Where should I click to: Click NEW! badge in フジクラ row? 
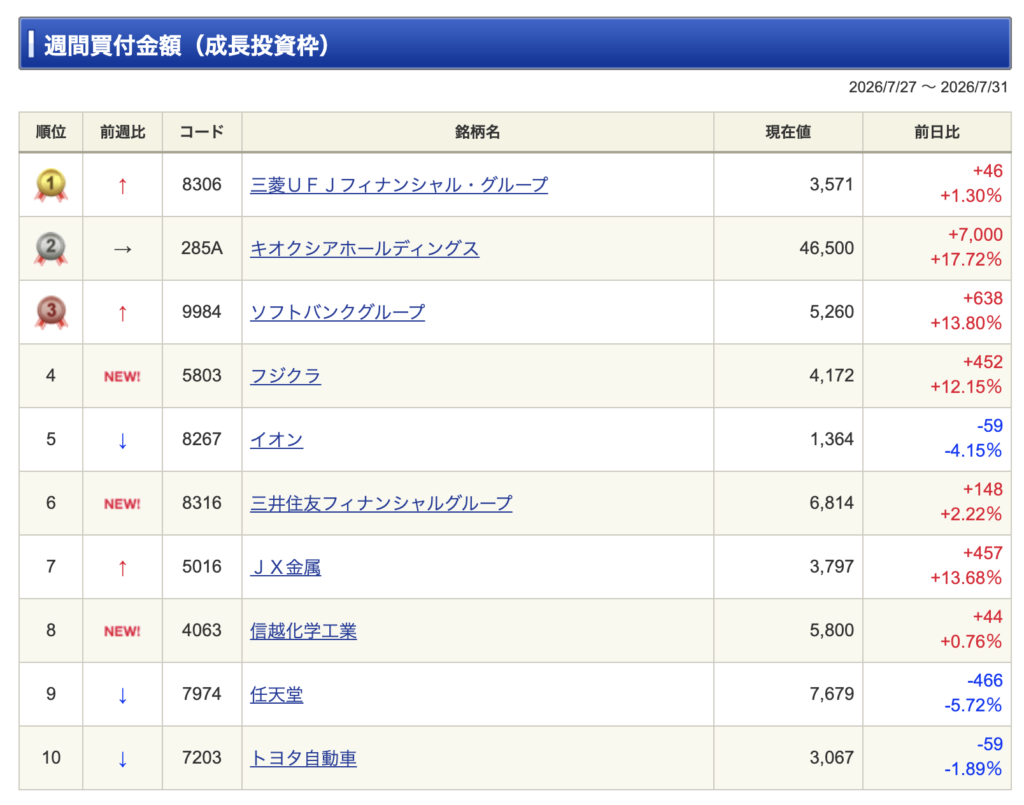coord(122,377)
